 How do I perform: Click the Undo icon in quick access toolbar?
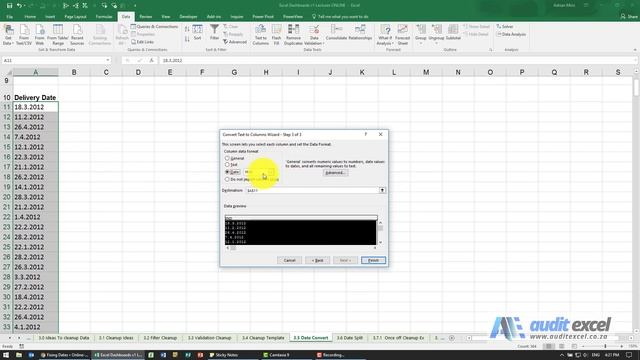point(19,6)
